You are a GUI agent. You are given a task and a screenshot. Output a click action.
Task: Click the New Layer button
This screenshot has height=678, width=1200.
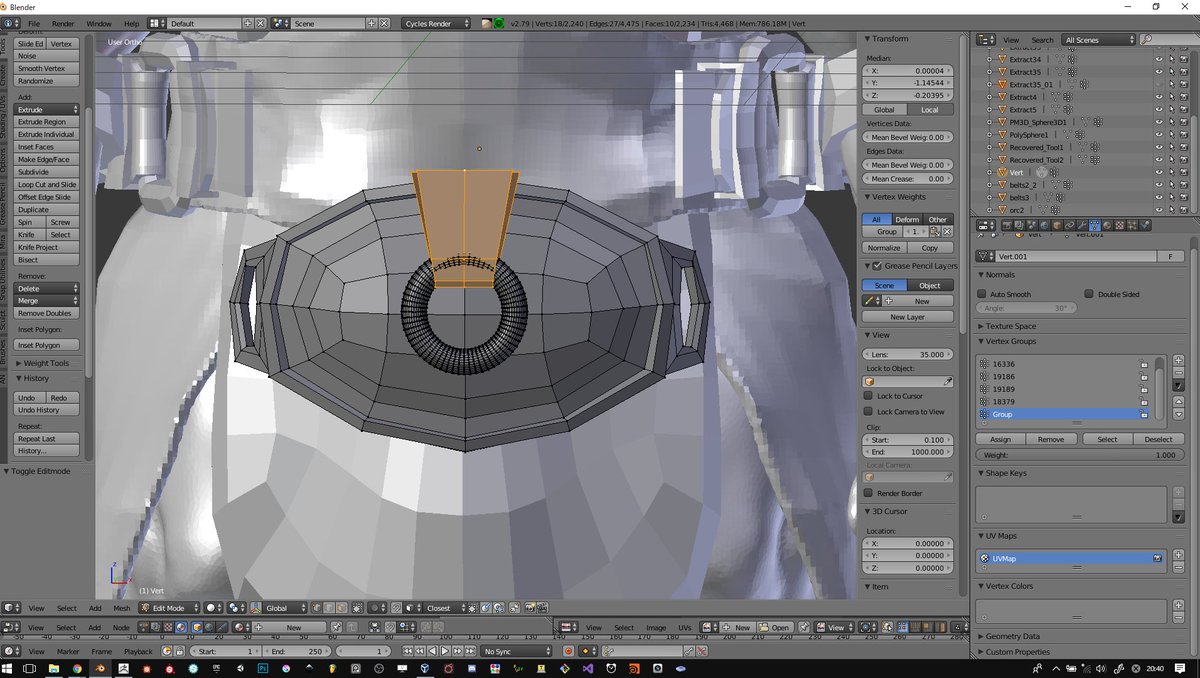907,317
